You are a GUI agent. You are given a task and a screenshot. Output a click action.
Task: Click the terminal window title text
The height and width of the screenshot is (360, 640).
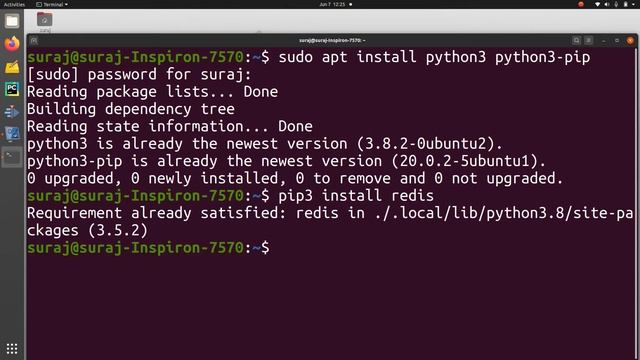[x=332, y=40]
